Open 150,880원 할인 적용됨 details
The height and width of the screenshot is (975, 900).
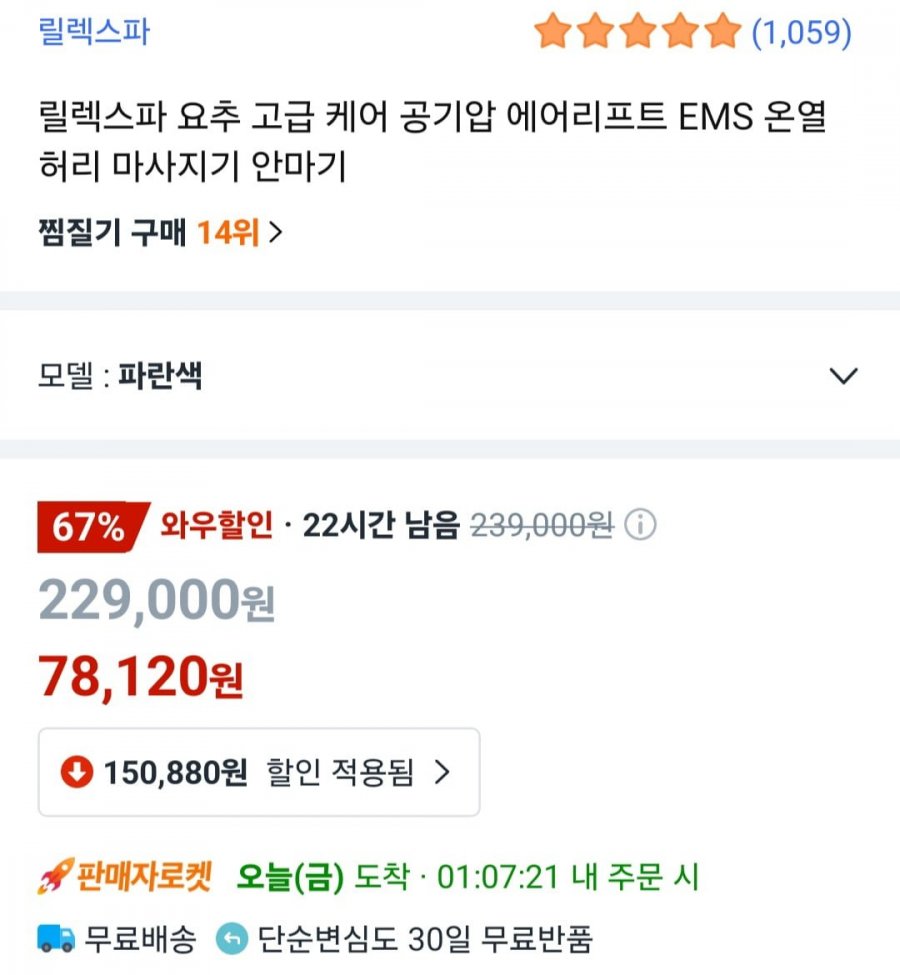click(259, 772)
